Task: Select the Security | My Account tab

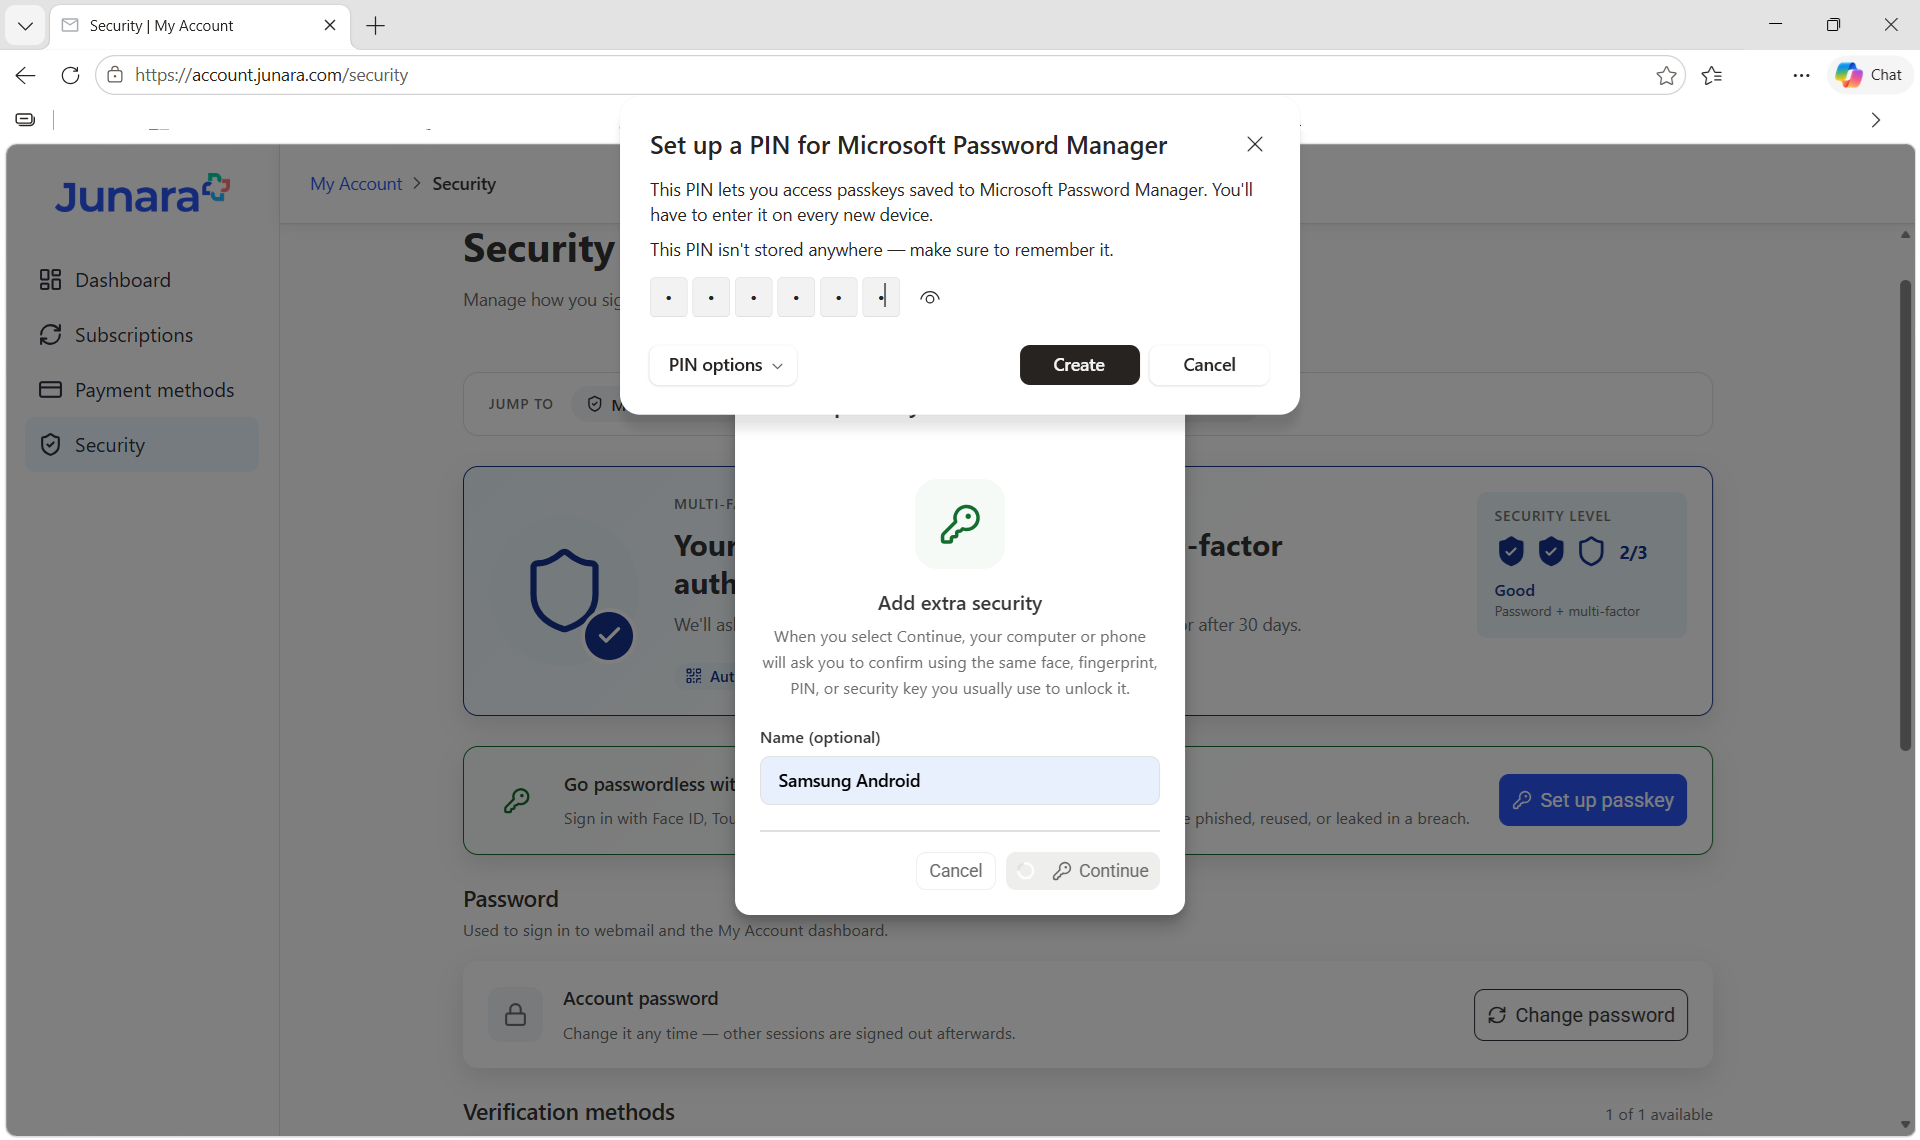Action: pyautogui.click(x=200, y=26)
